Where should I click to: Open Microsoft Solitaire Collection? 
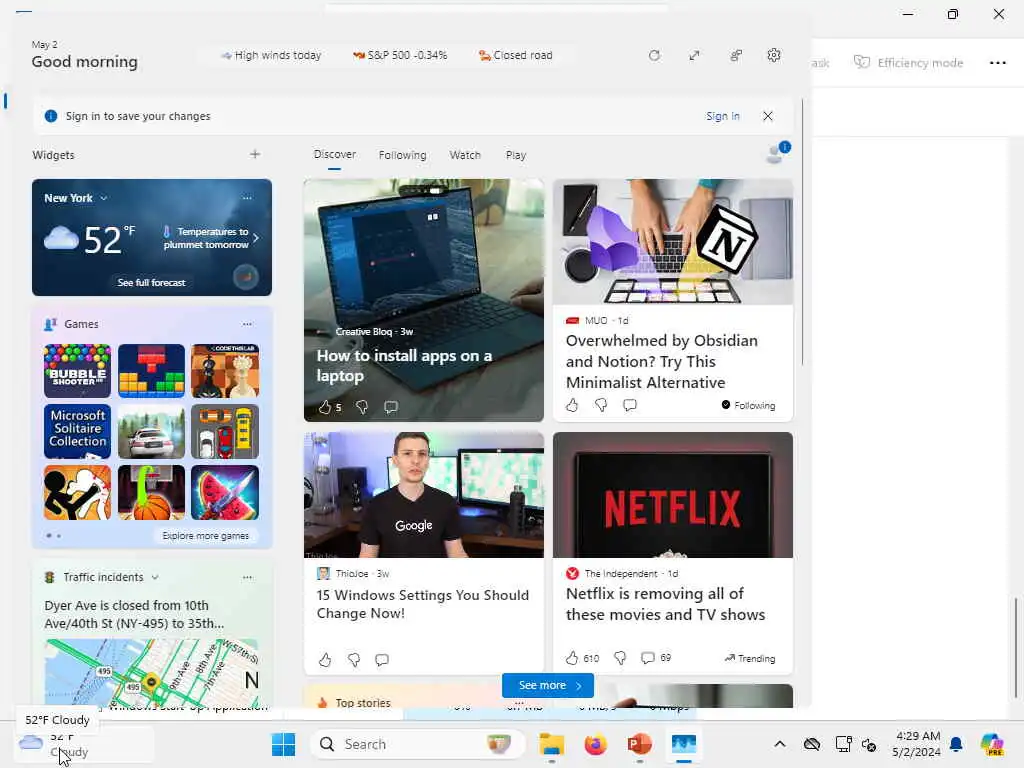tap(77, 432)
